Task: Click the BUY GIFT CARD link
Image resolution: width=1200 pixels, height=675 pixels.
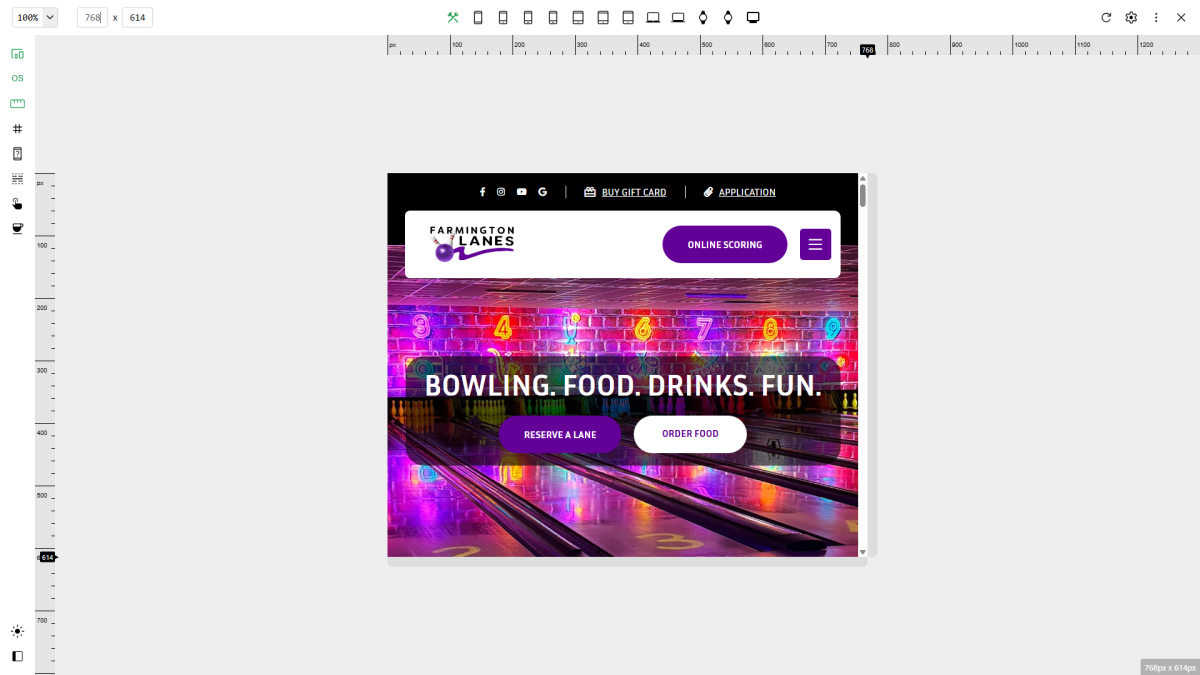Action: 633,192
